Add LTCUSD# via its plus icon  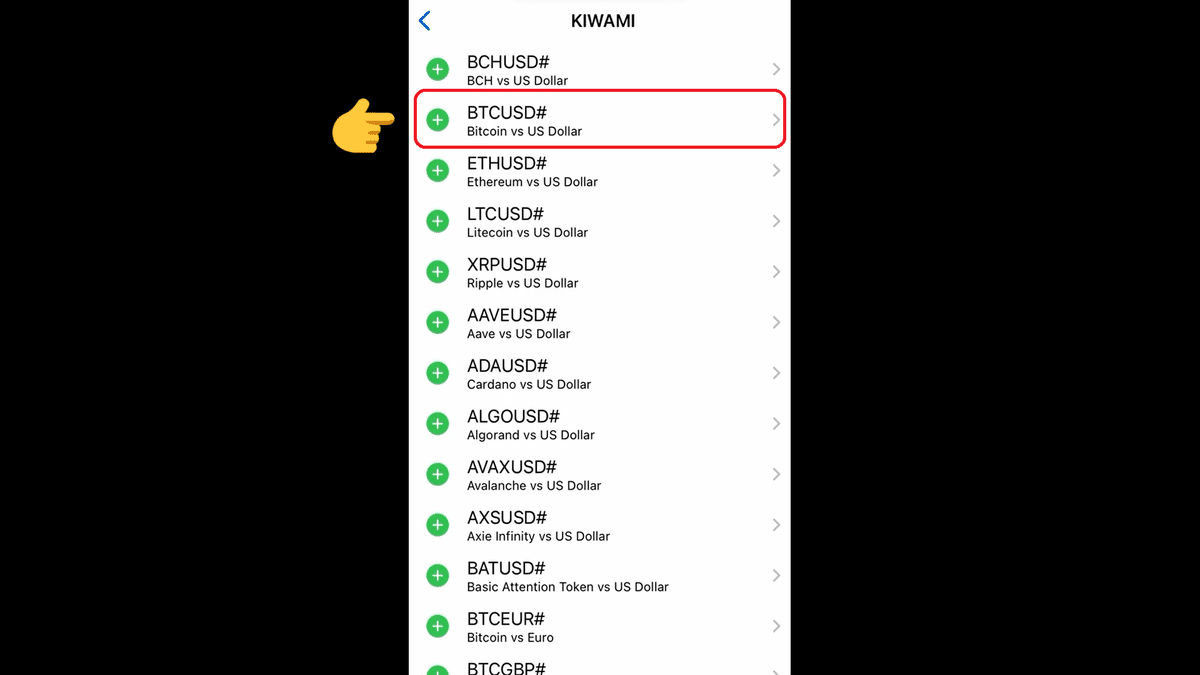(x=437, y=221)
